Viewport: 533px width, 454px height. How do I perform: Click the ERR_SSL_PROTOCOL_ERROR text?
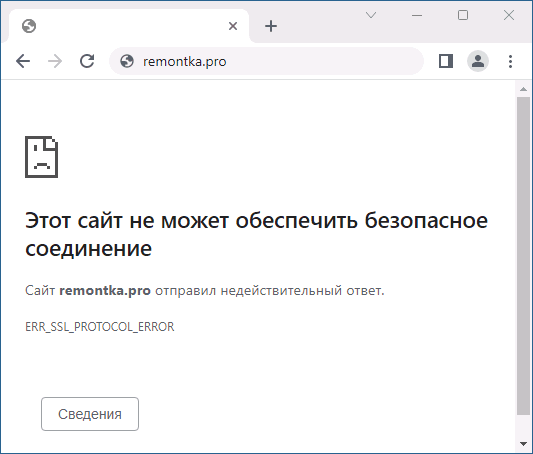100,327
